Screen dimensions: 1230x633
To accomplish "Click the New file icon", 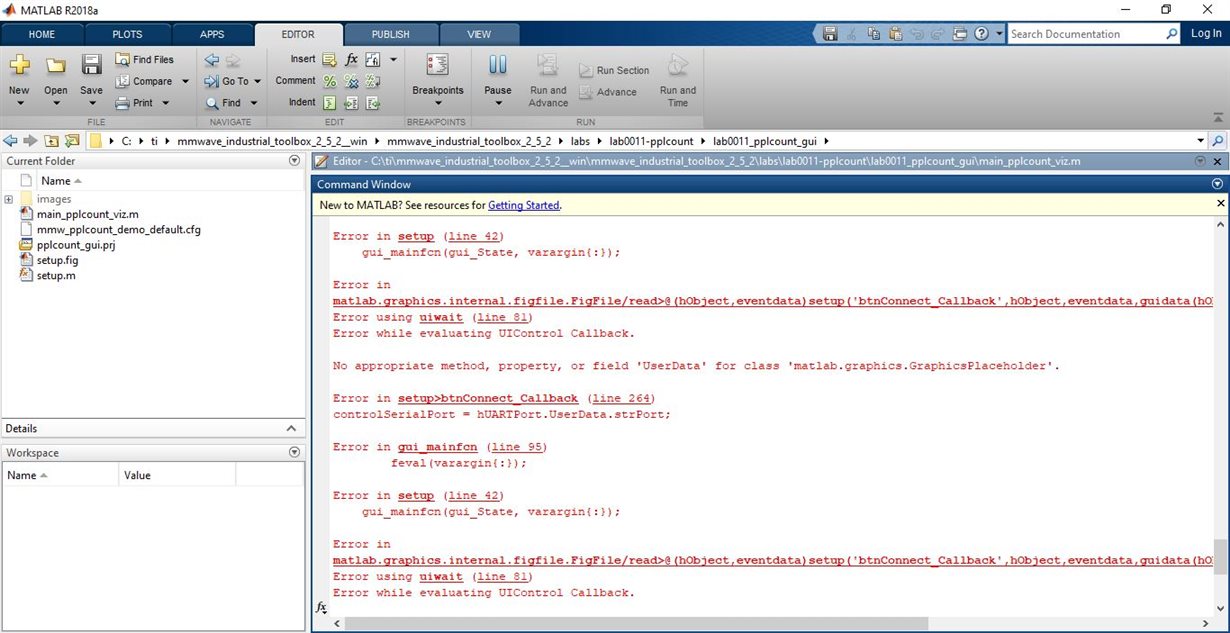I will pos(19,65).
